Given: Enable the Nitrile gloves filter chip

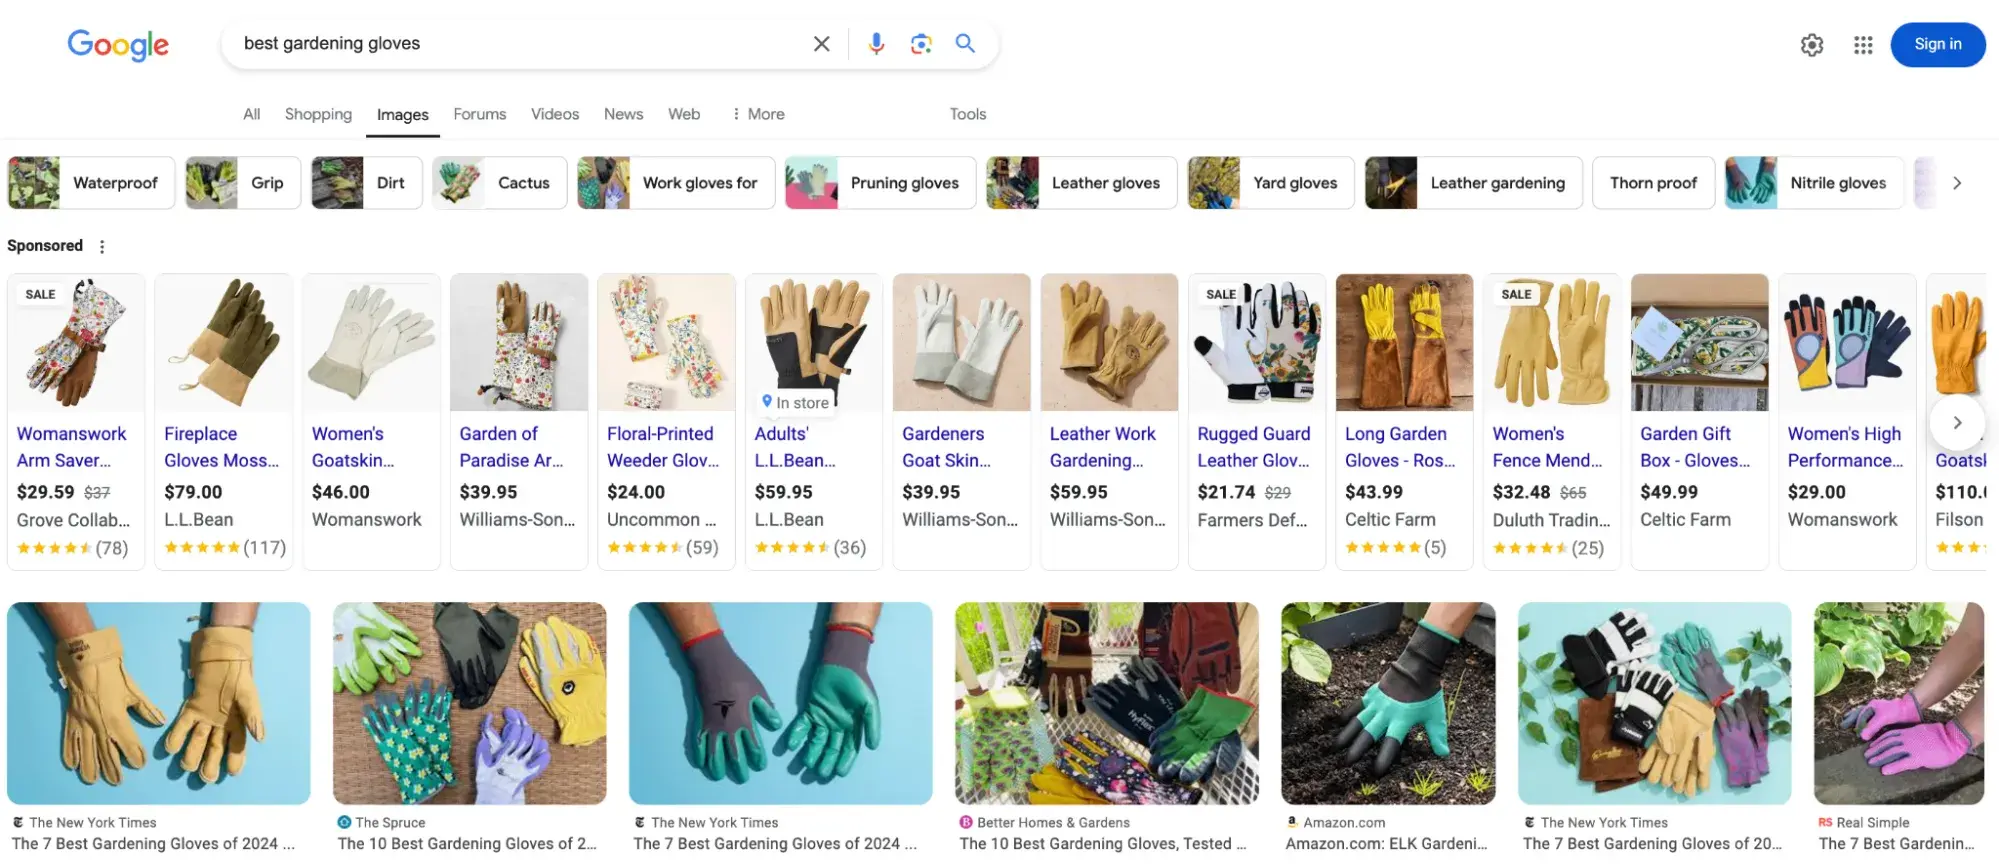Looking at the screenshot, I should (1813, 183).
